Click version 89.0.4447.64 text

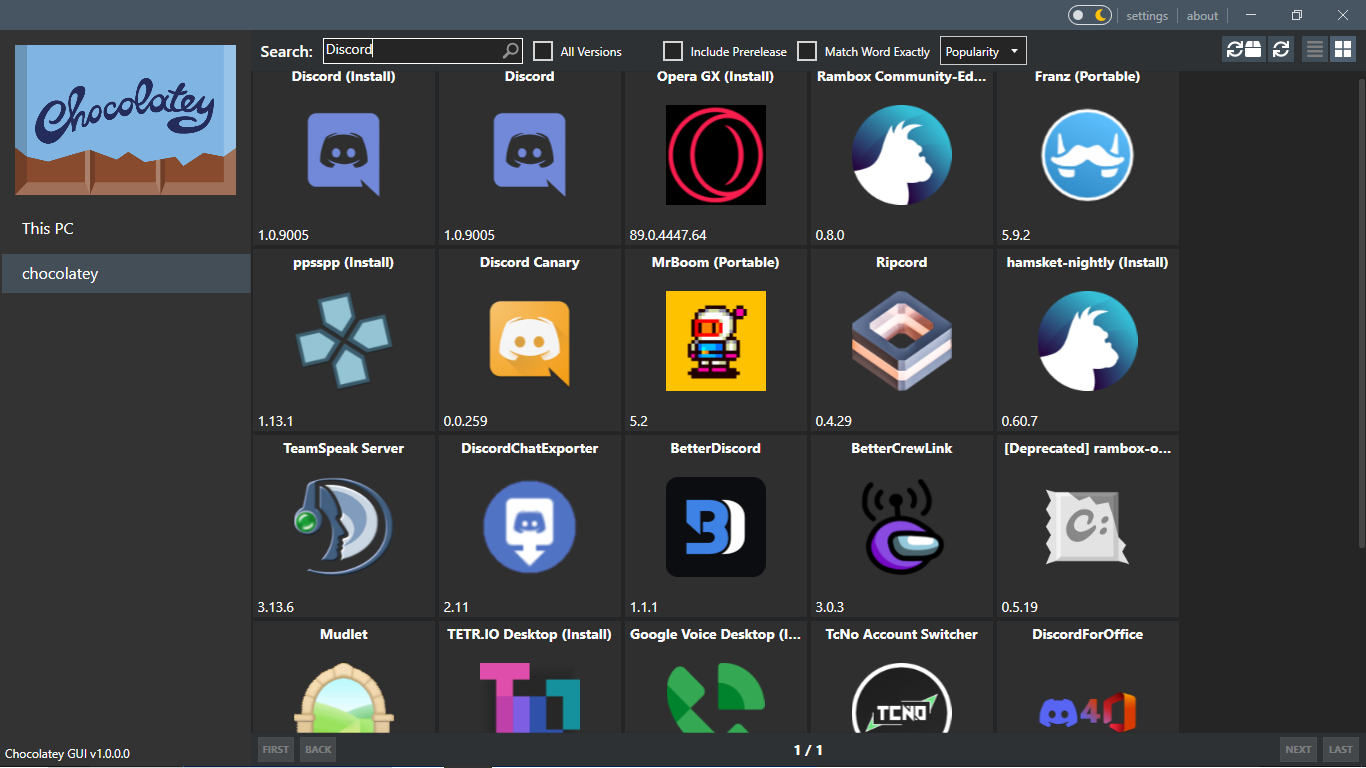(668, 235)
